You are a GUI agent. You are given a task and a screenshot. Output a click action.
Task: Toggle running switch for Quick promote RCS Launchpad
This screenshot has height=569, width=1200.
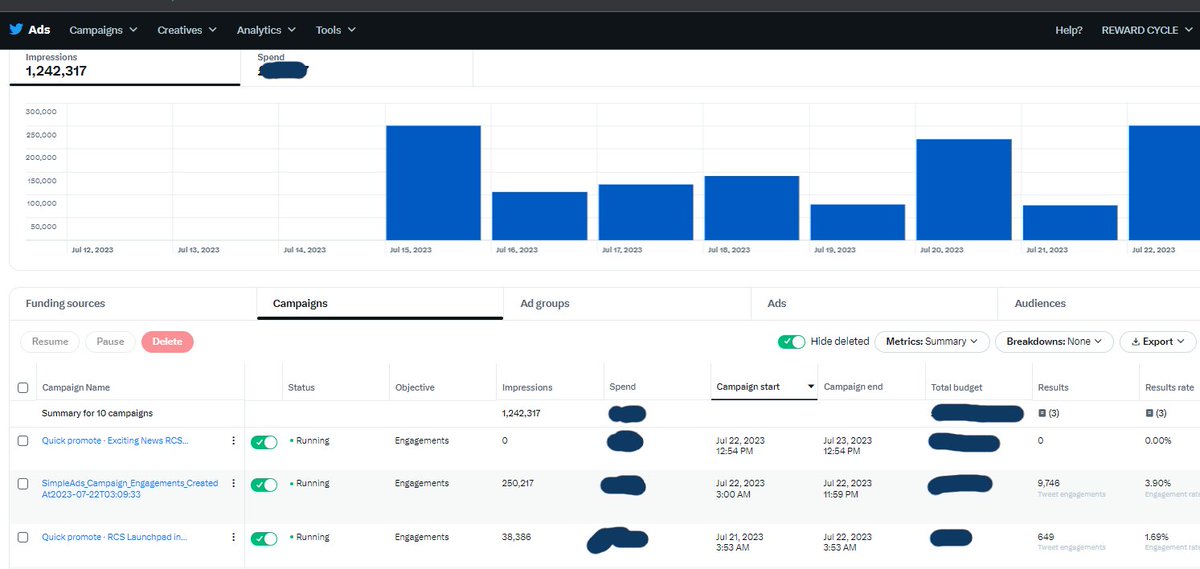click(264, 538)
